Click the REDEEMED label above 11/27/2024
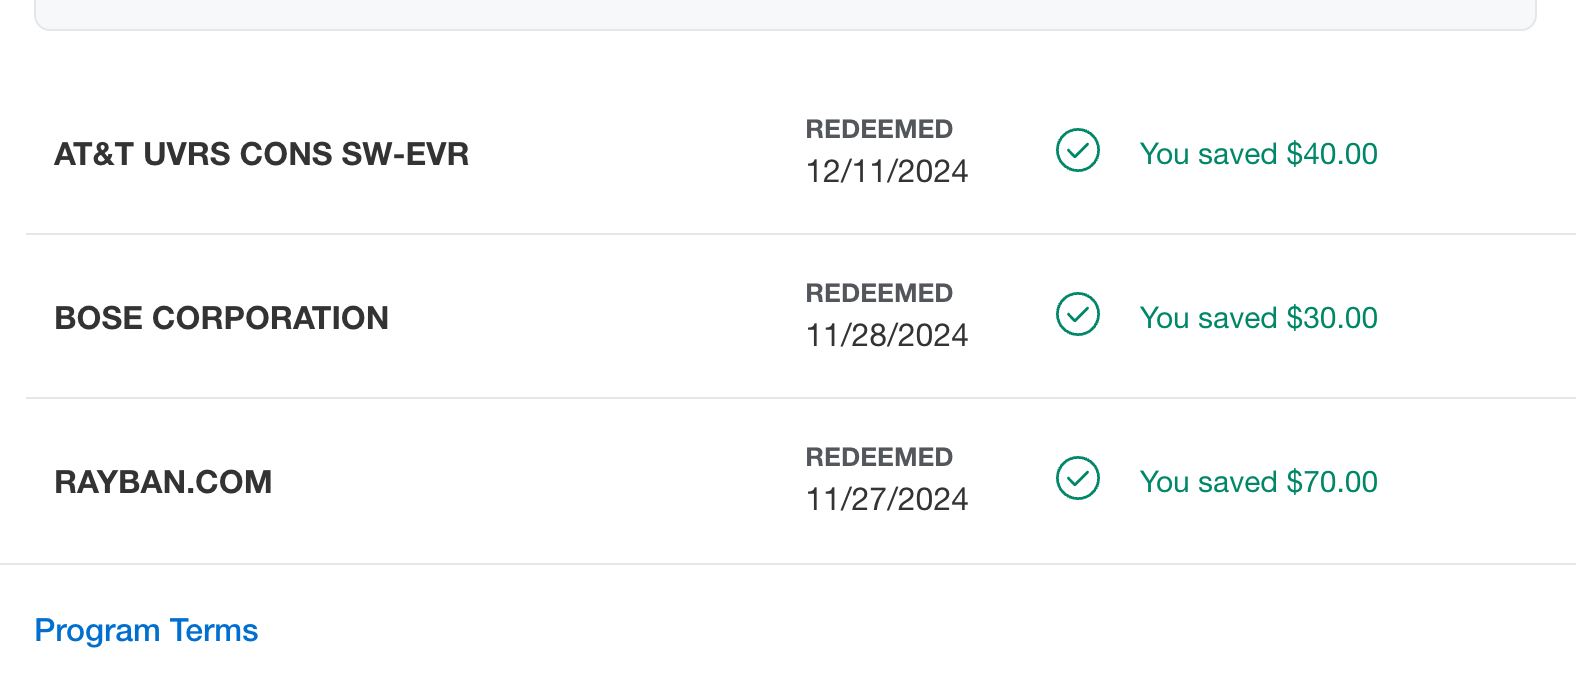This screenshot has width=1576, height=678. pyautogui.click(x=879, y=457)
